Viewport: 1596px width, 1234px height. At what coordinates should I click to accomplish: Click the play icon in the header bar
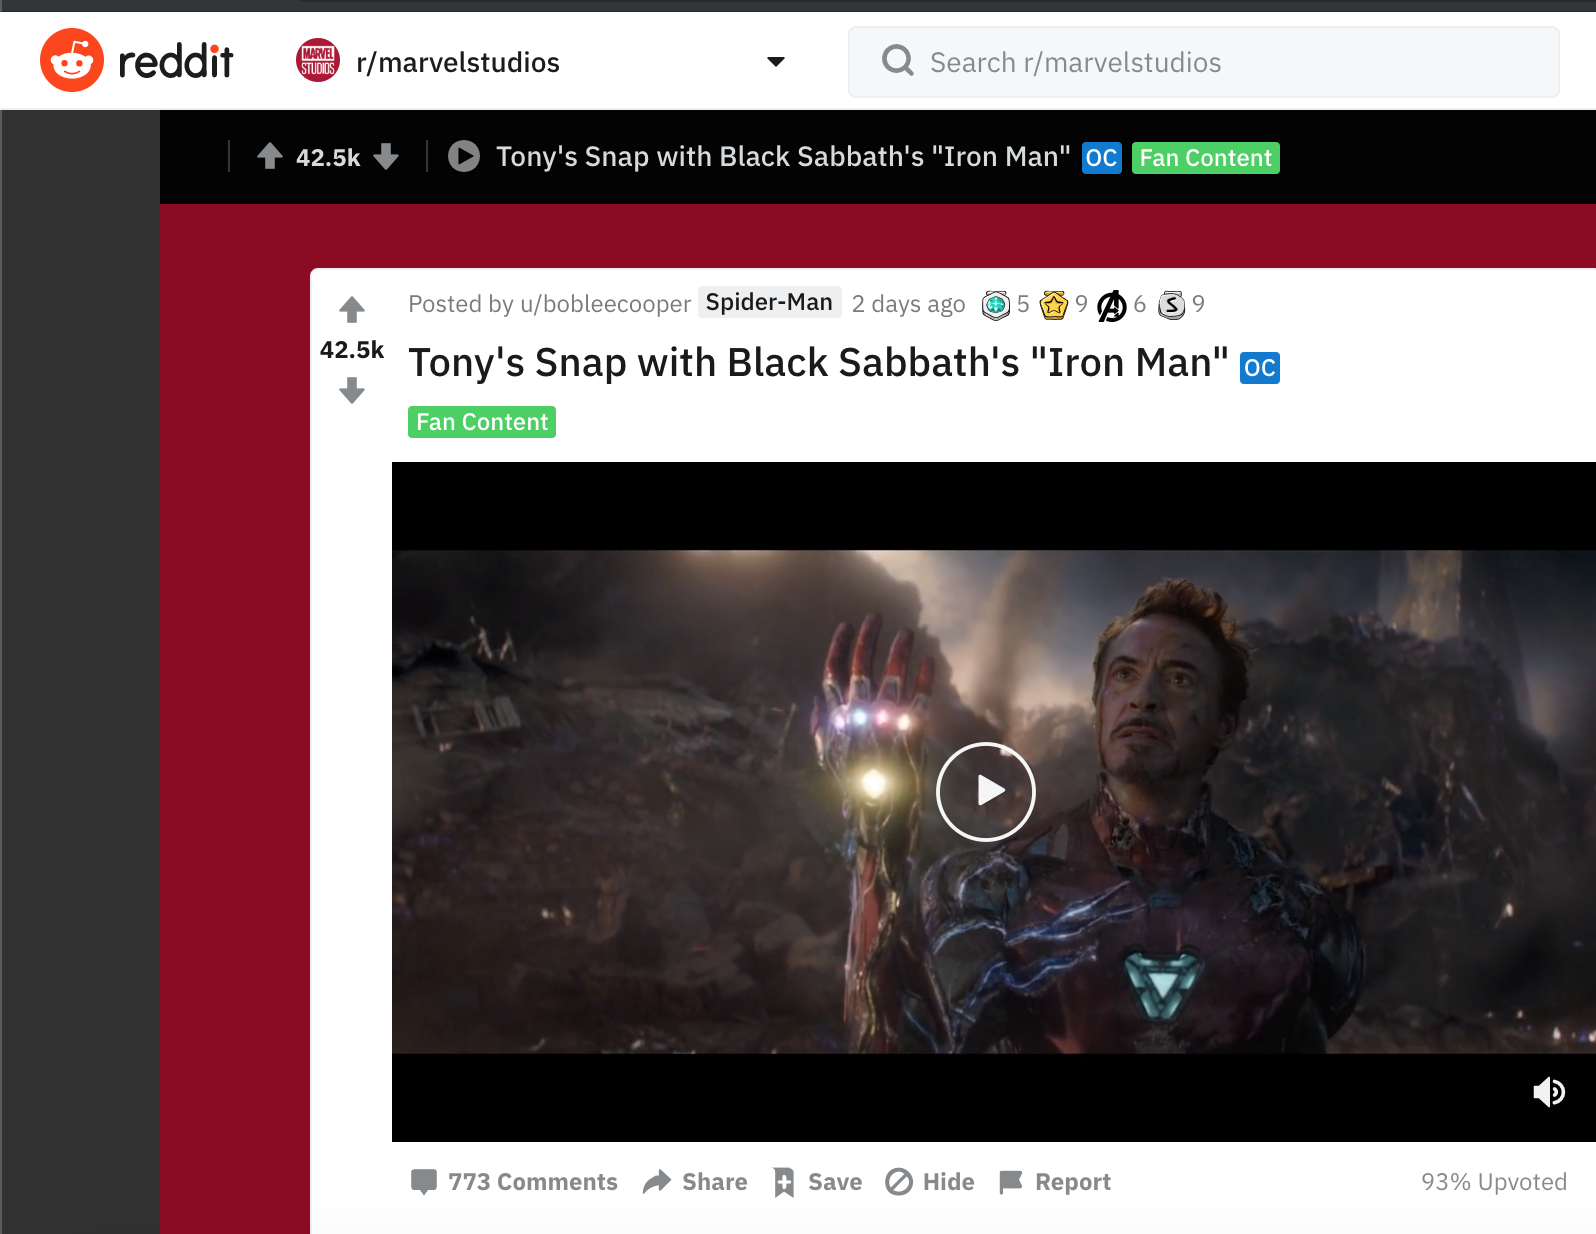pos(464,156)
